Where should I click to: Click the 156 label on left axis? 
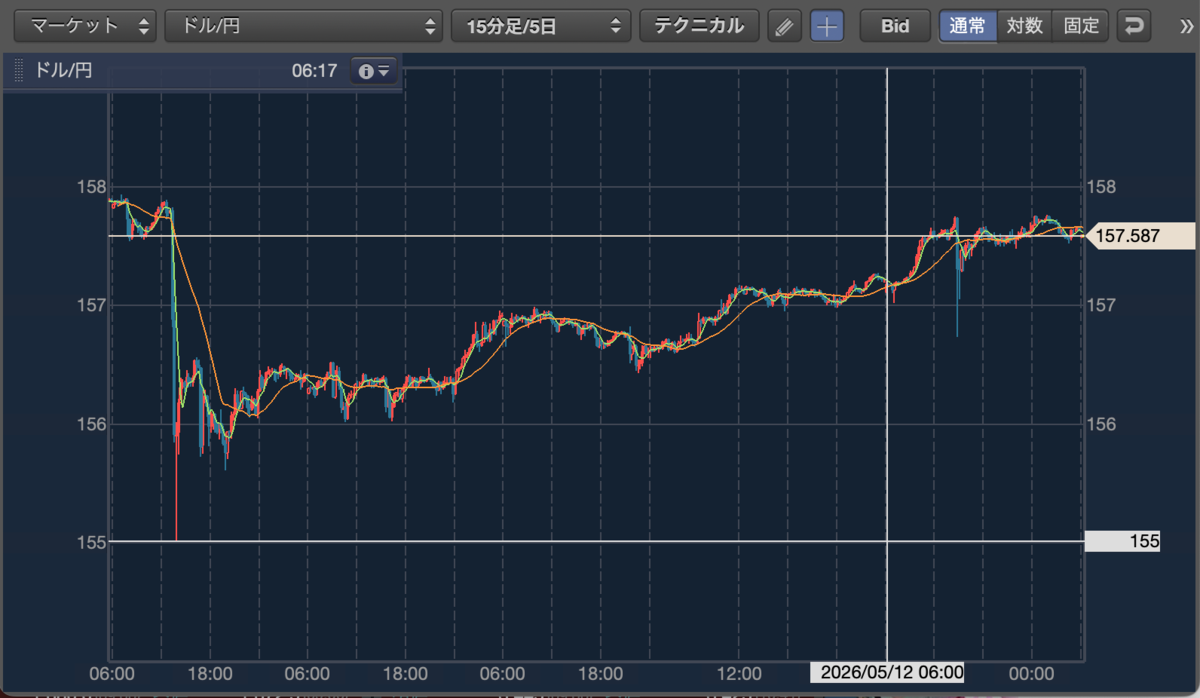91,424
